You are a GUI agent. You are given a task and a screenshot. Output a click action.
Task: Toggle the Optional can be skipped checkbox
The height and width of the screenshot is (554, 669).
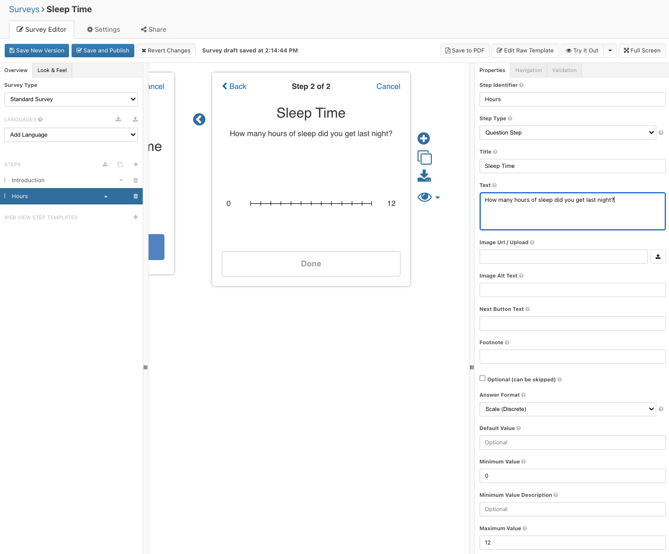pyautogui.click(x=483, y=379)
